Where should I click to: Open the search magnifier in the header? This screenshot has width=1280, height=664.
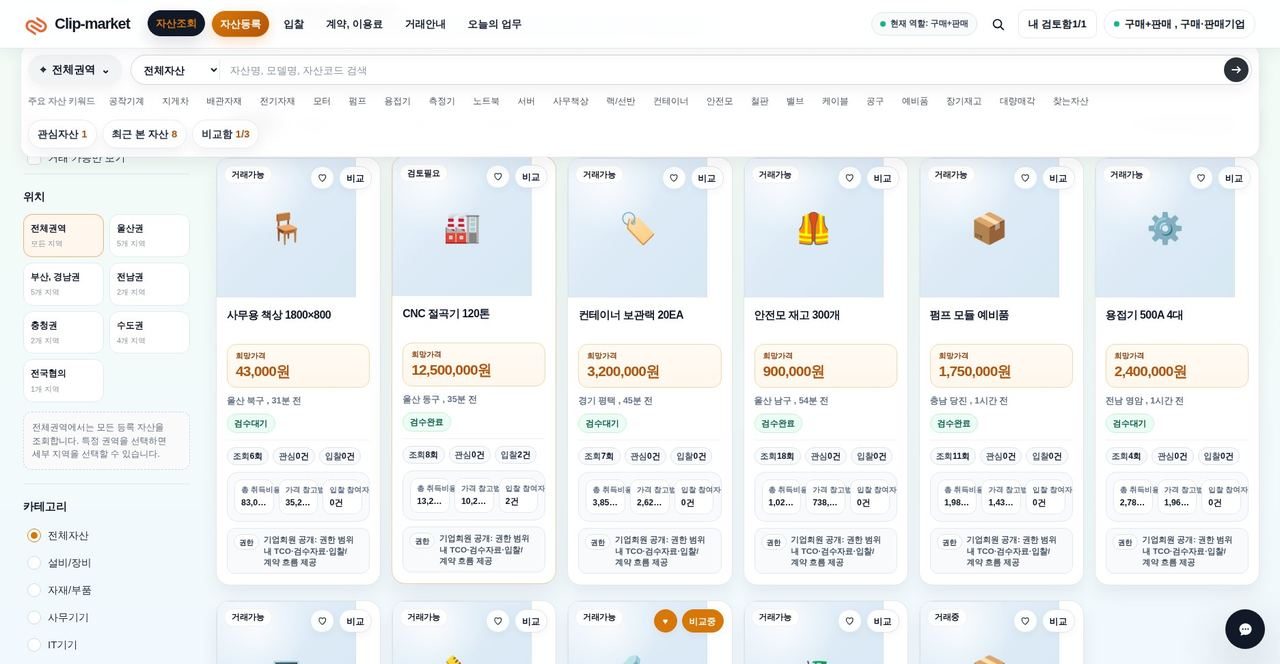point(998,24)
